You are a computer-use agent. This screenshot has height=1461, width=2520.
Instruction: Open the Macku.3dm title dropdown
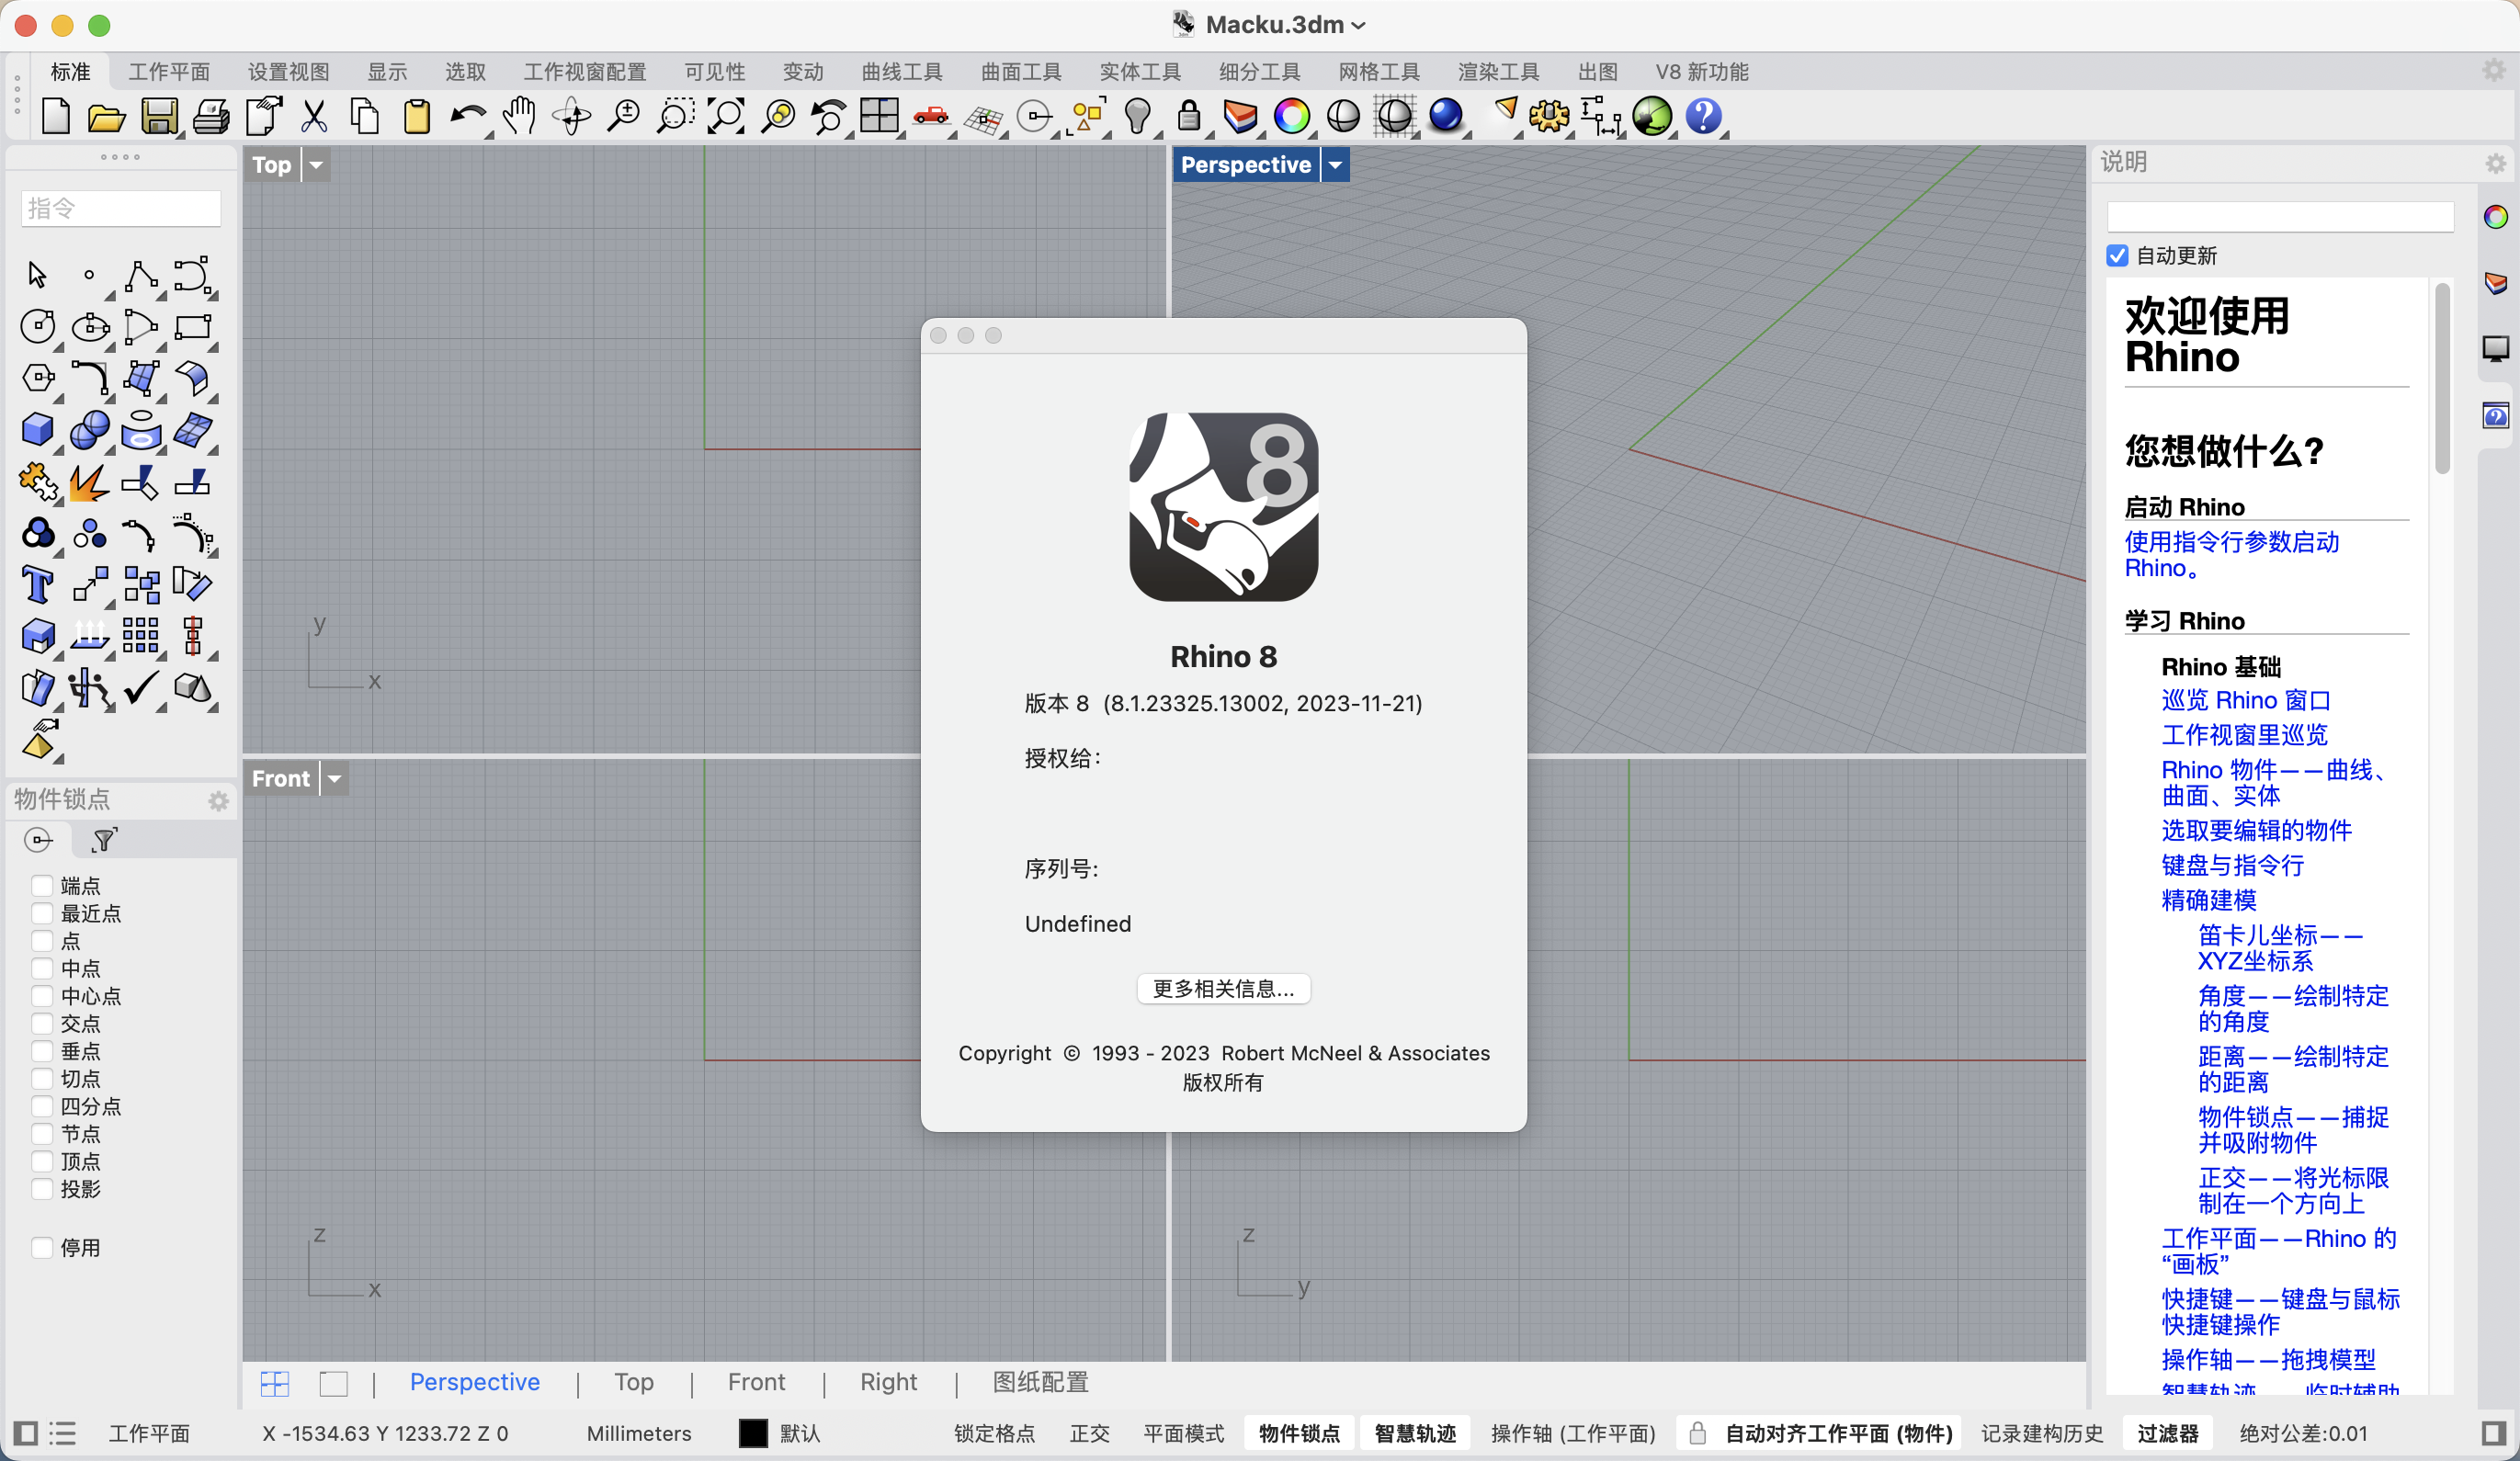1358,26
